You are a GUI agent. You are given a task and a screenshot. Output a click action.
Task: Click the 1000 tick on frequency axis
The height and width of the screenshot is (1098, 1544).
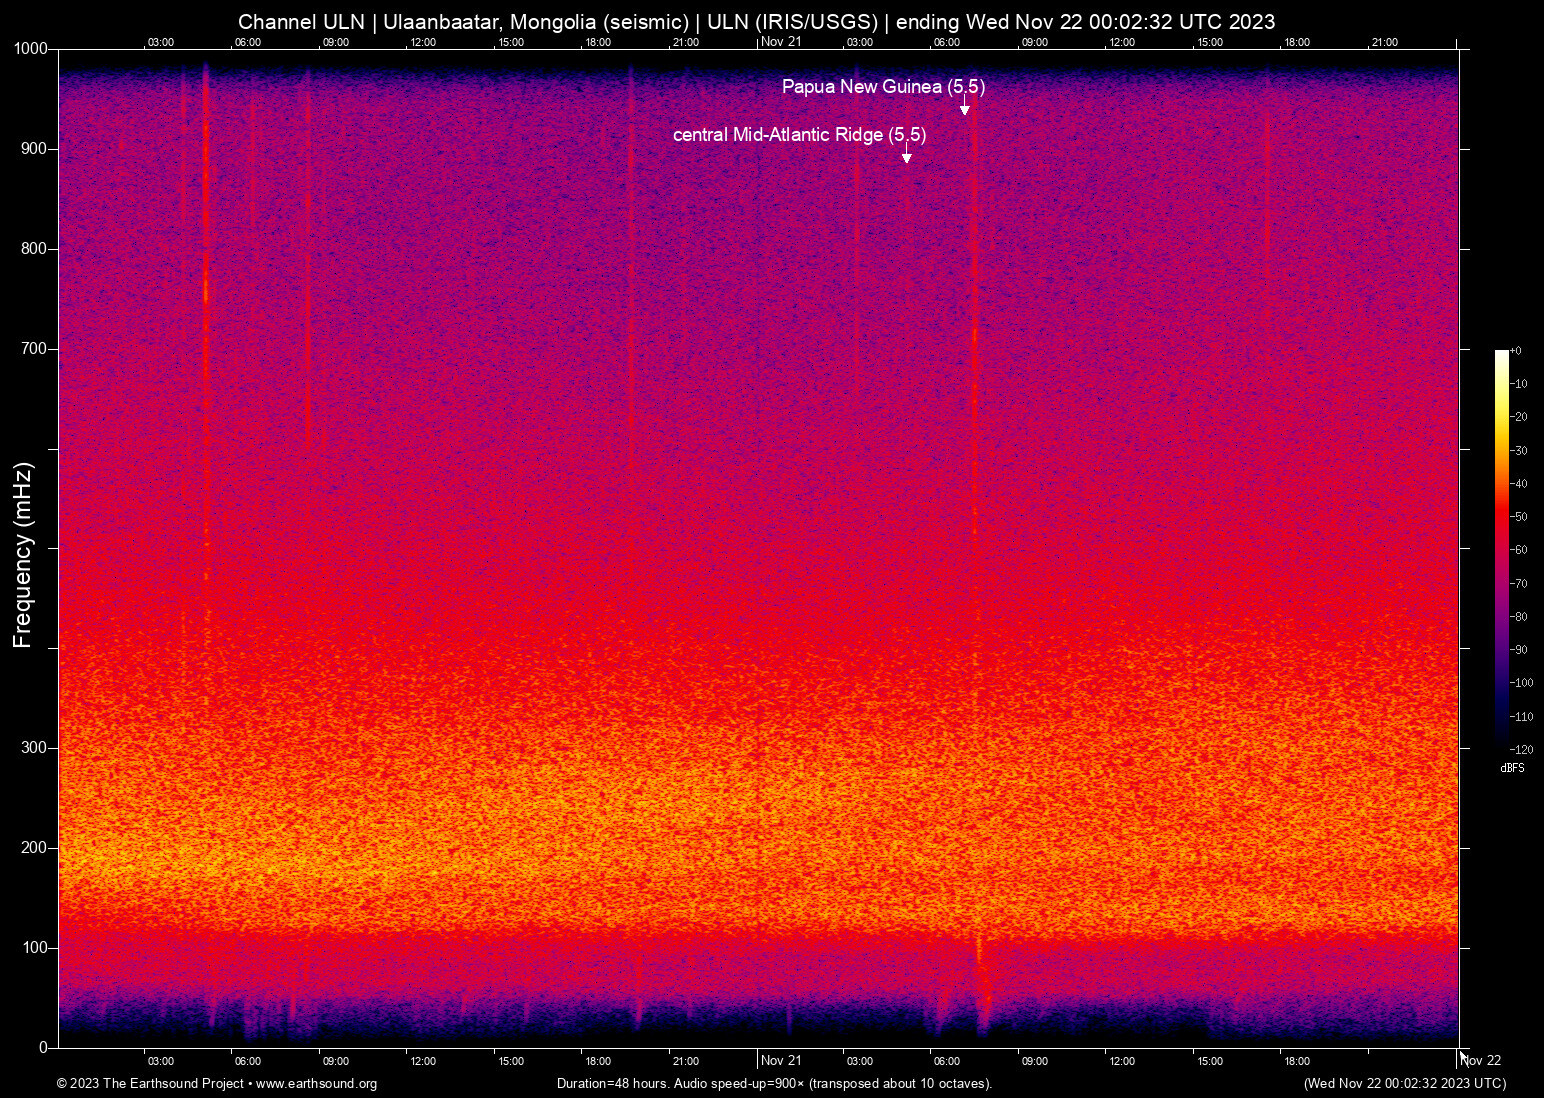[30, 49]
